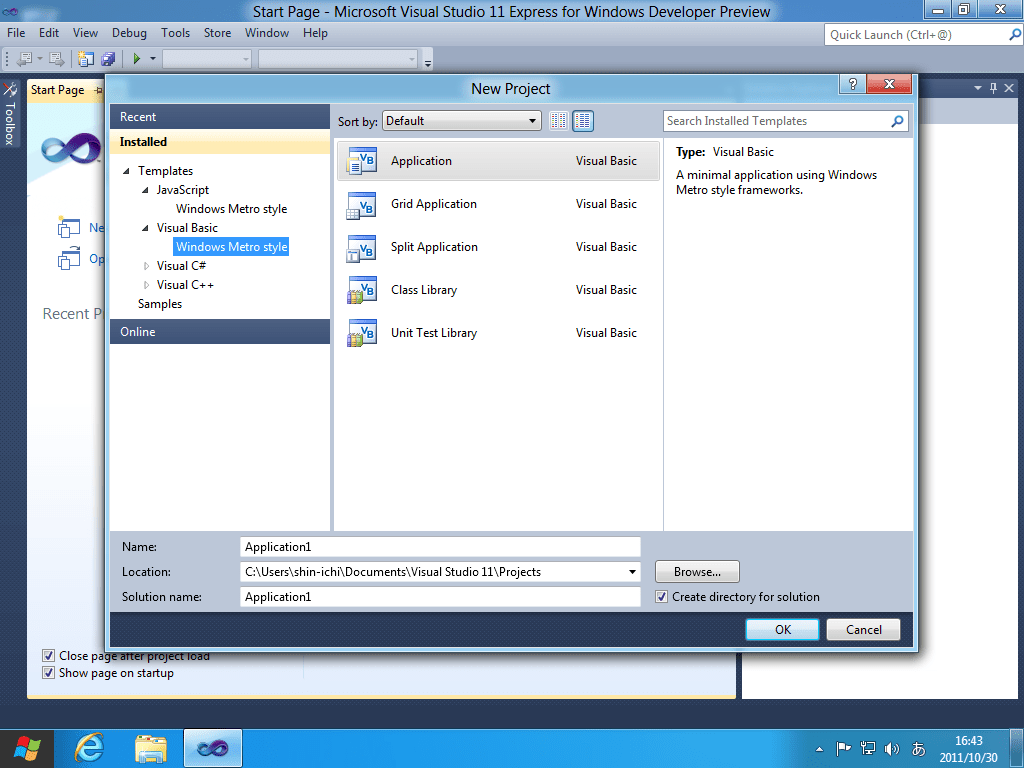Click the Navigate Backward toolbar icon

coord(24,59)
